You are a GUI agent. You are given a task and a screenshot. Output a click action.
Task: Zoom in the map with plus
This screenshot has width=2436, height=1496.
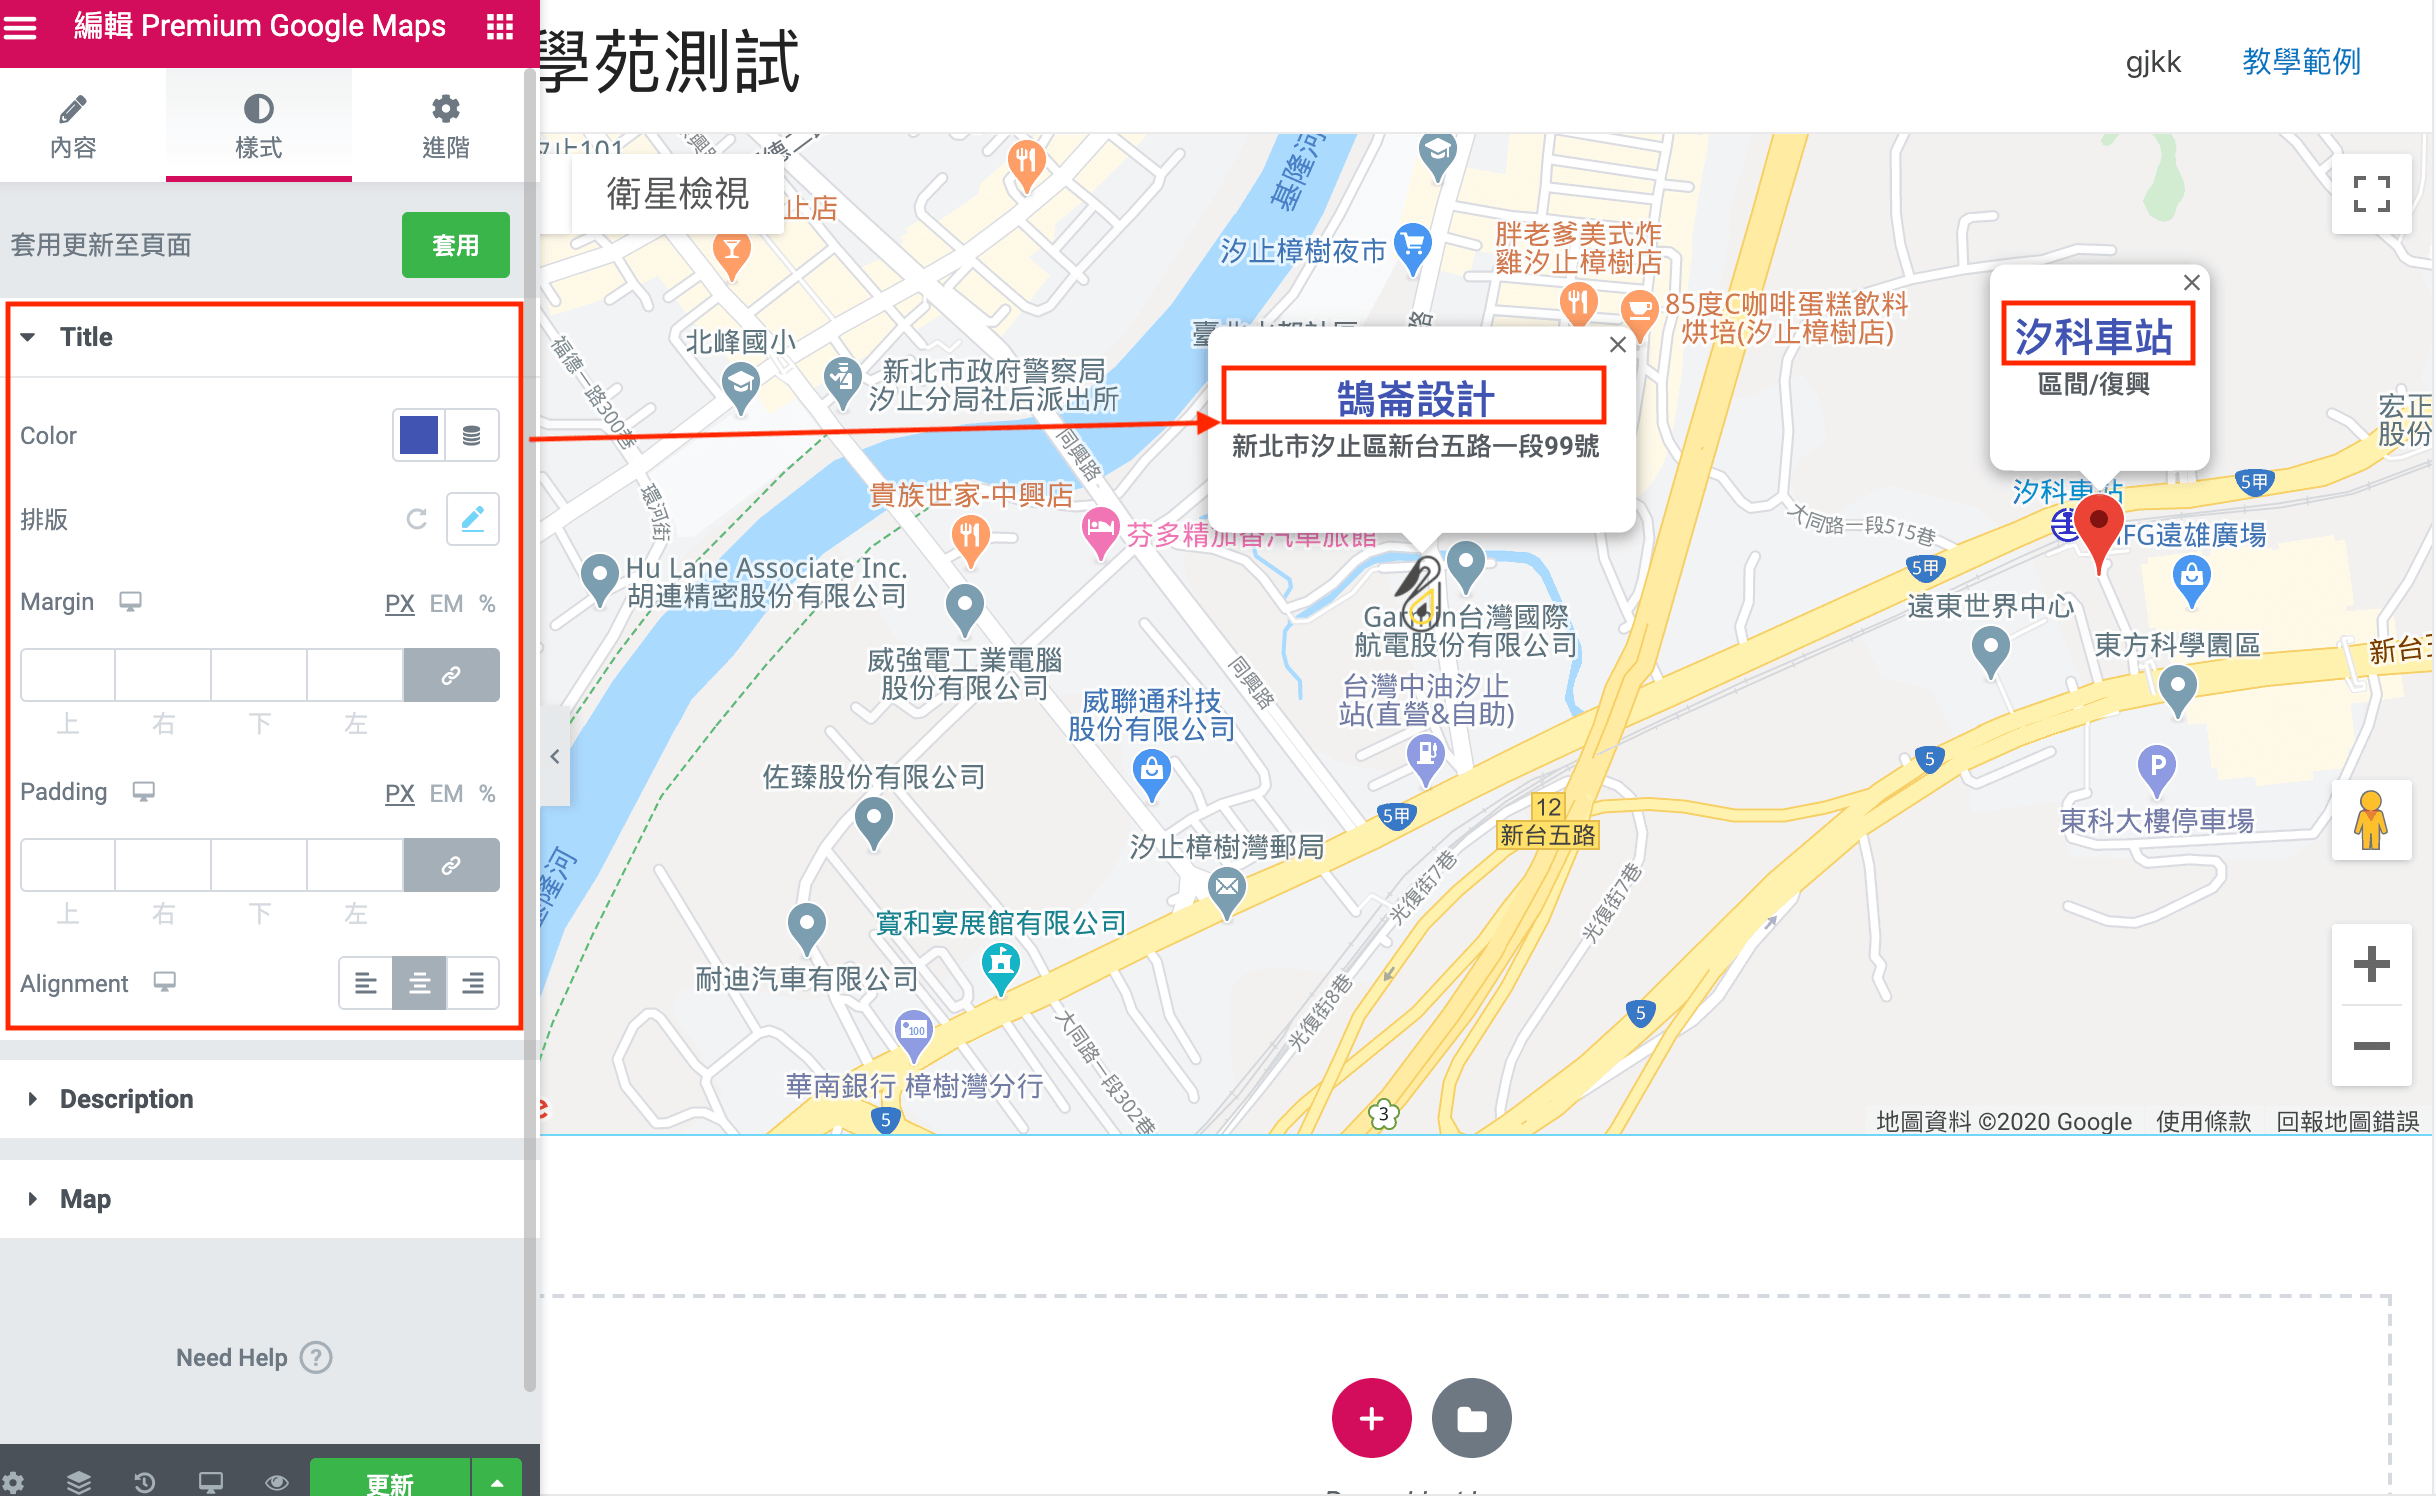[x=2371, y=964]
